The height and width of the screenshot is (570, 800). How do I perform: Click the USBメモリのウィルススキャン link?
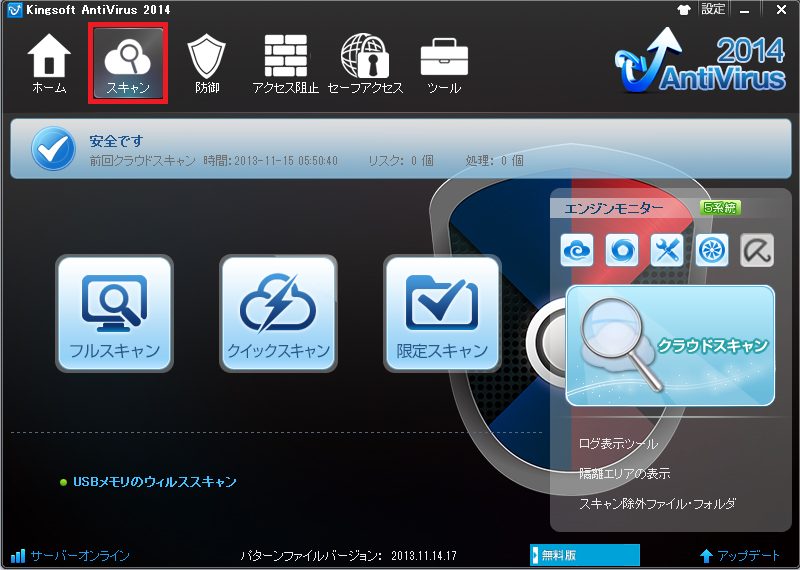pos(154,482)
